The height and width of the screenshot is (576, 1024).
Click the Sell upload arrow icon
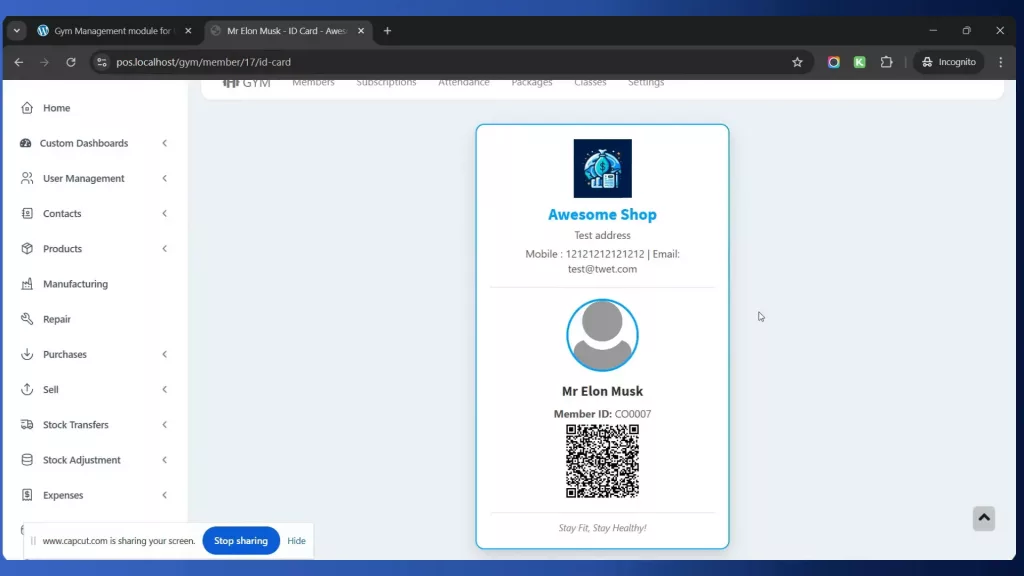point(27,389)
